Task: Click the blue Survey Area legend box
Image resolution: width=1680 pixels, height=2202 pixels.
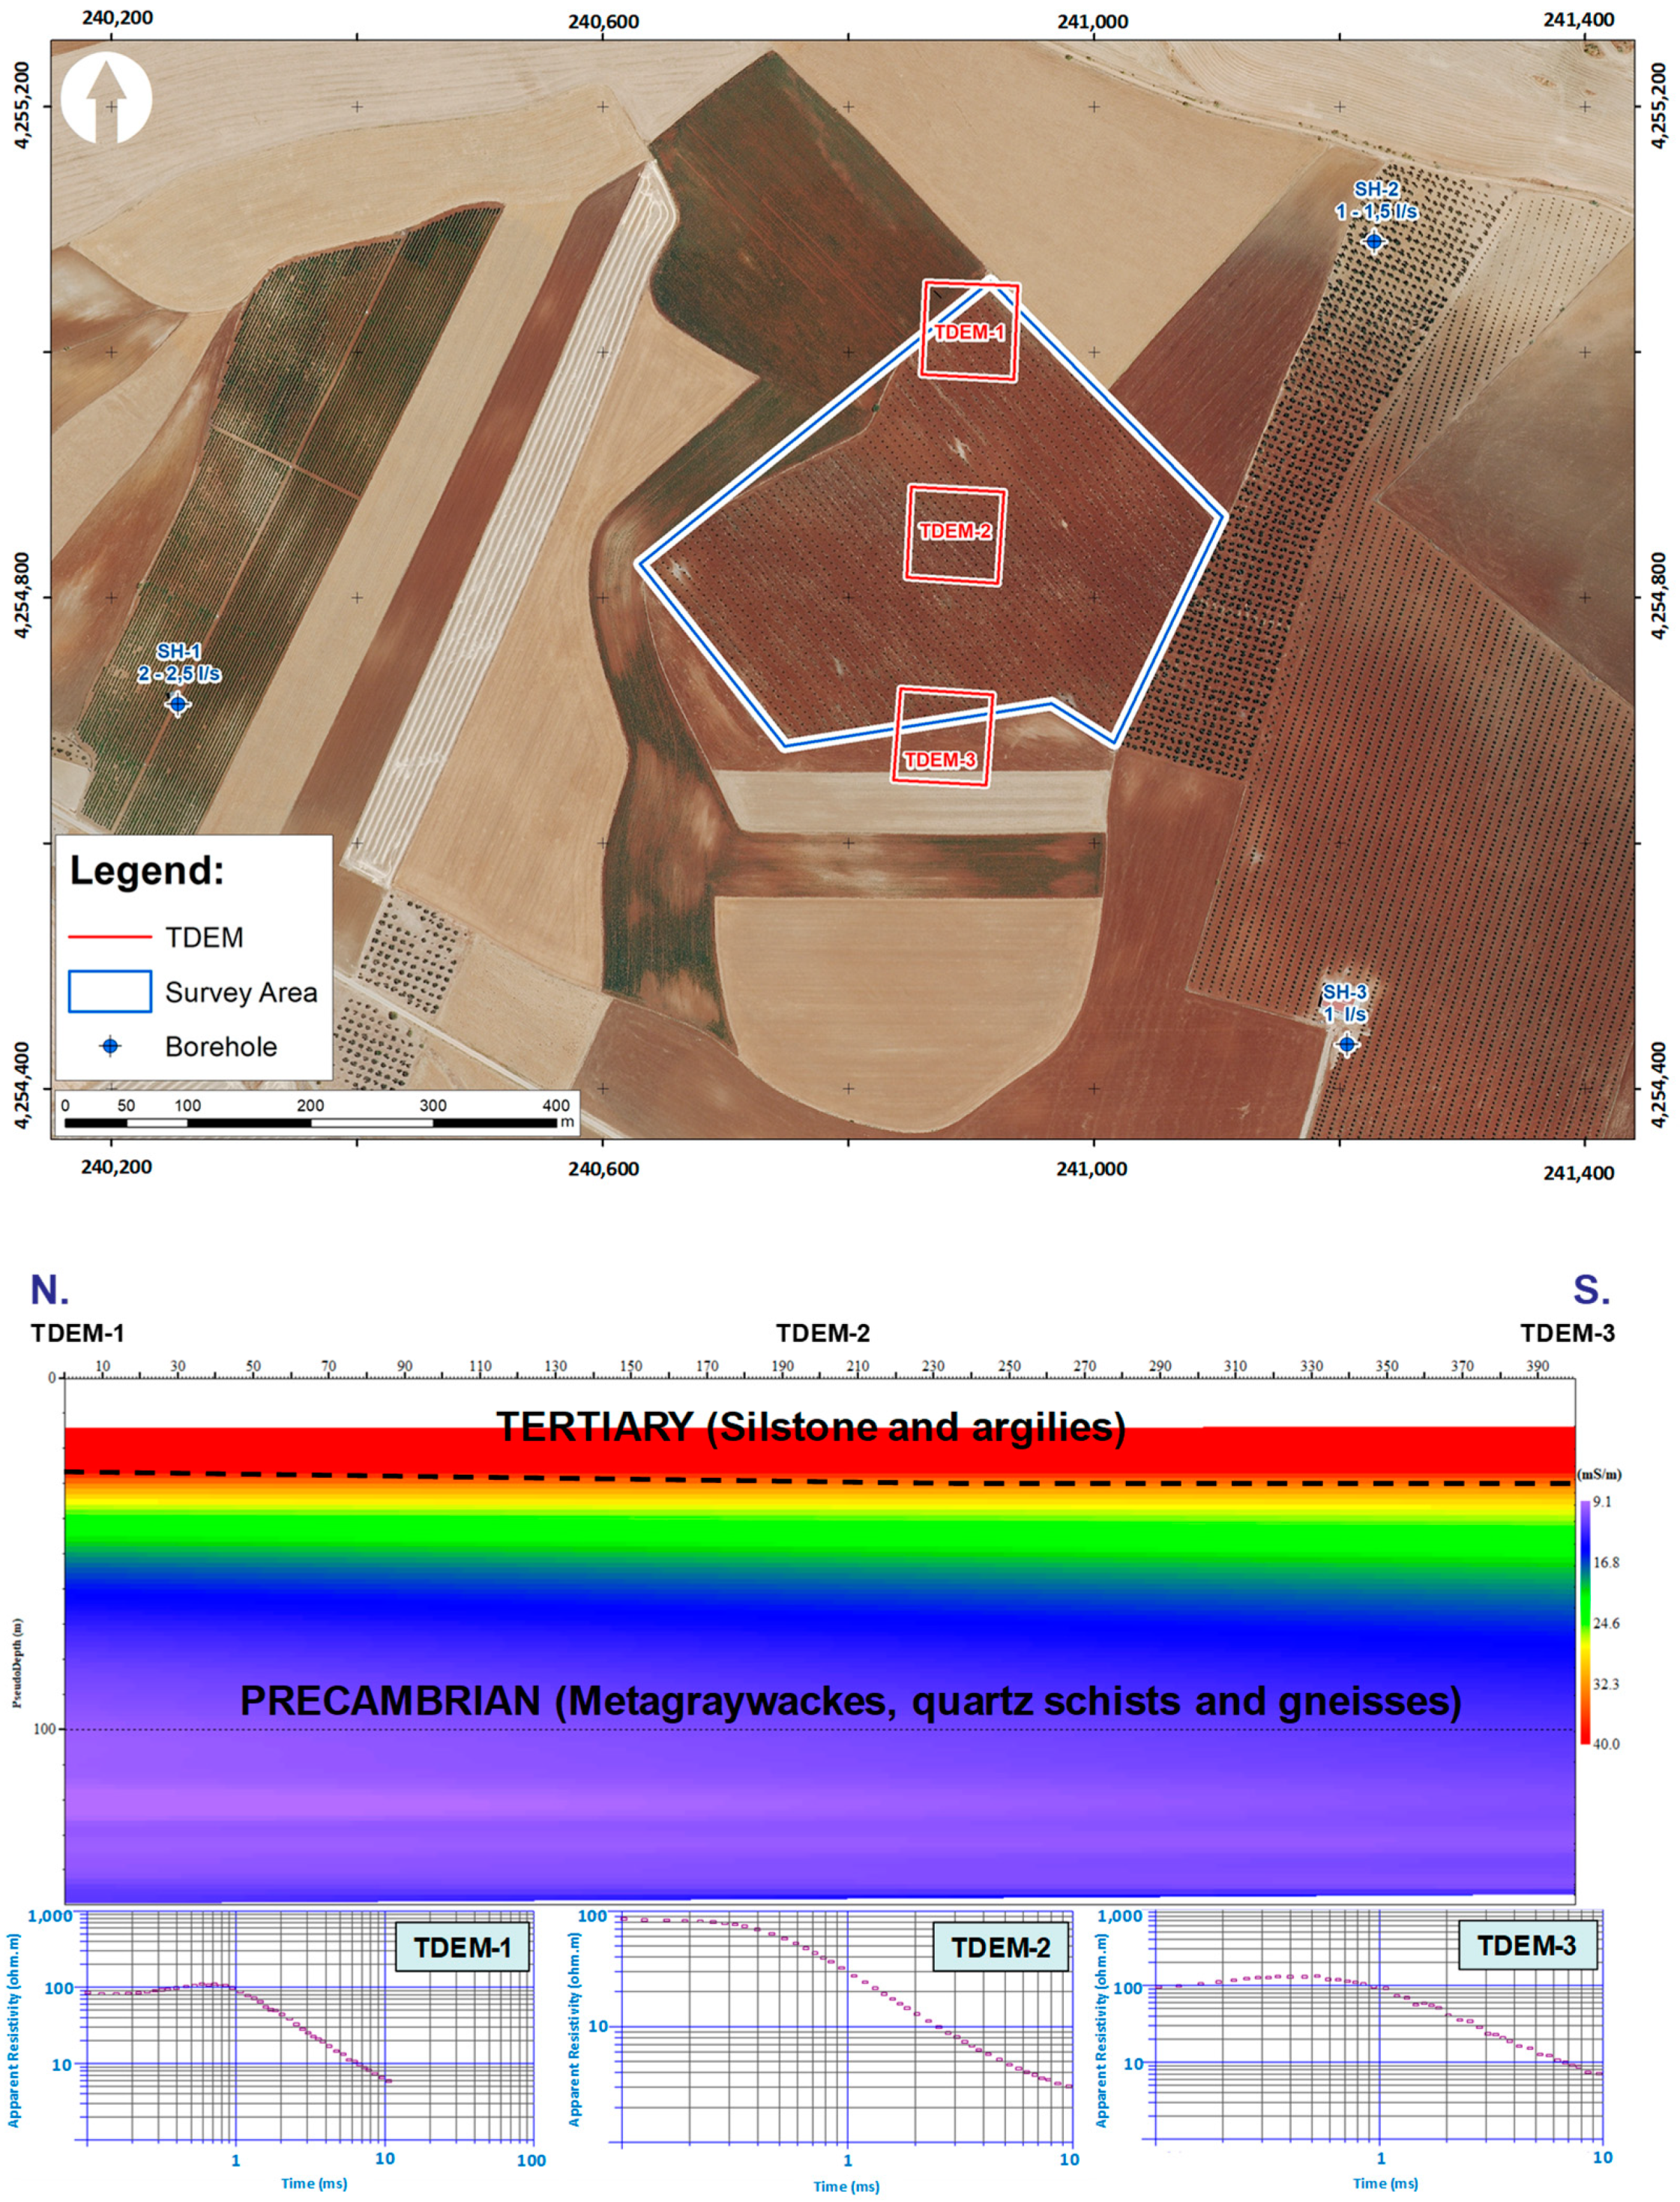Action: pos(110,991)
